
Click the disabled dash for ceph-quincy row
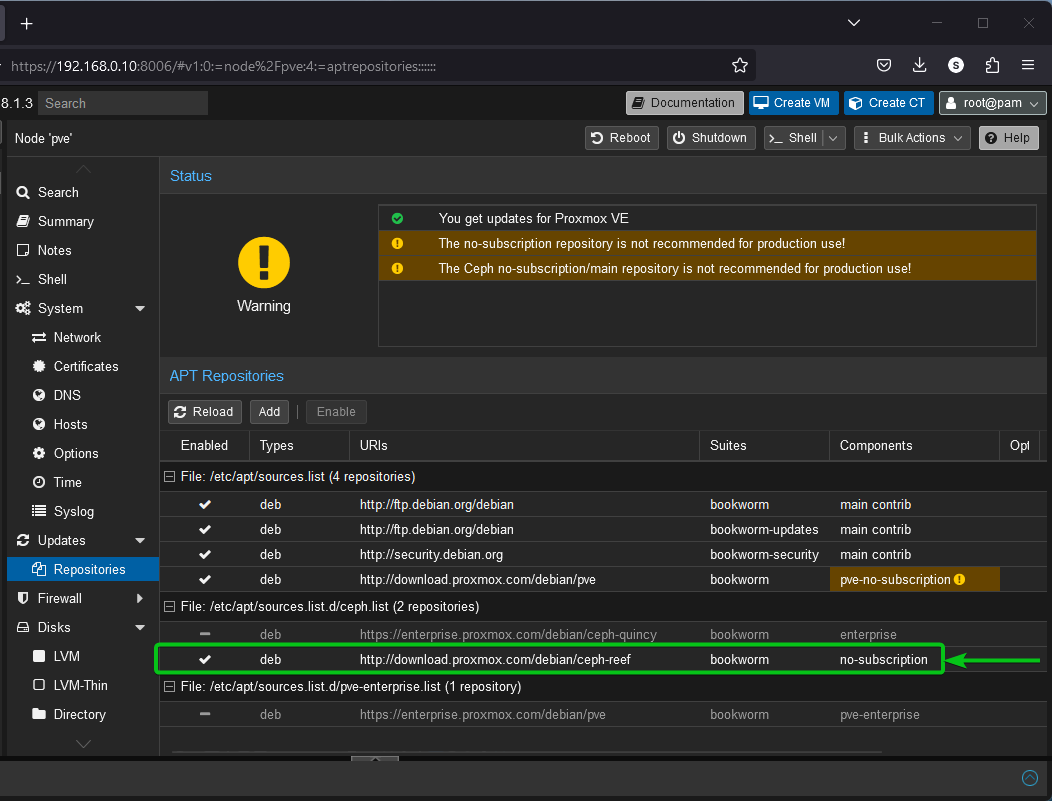click(x=205, y=634)
